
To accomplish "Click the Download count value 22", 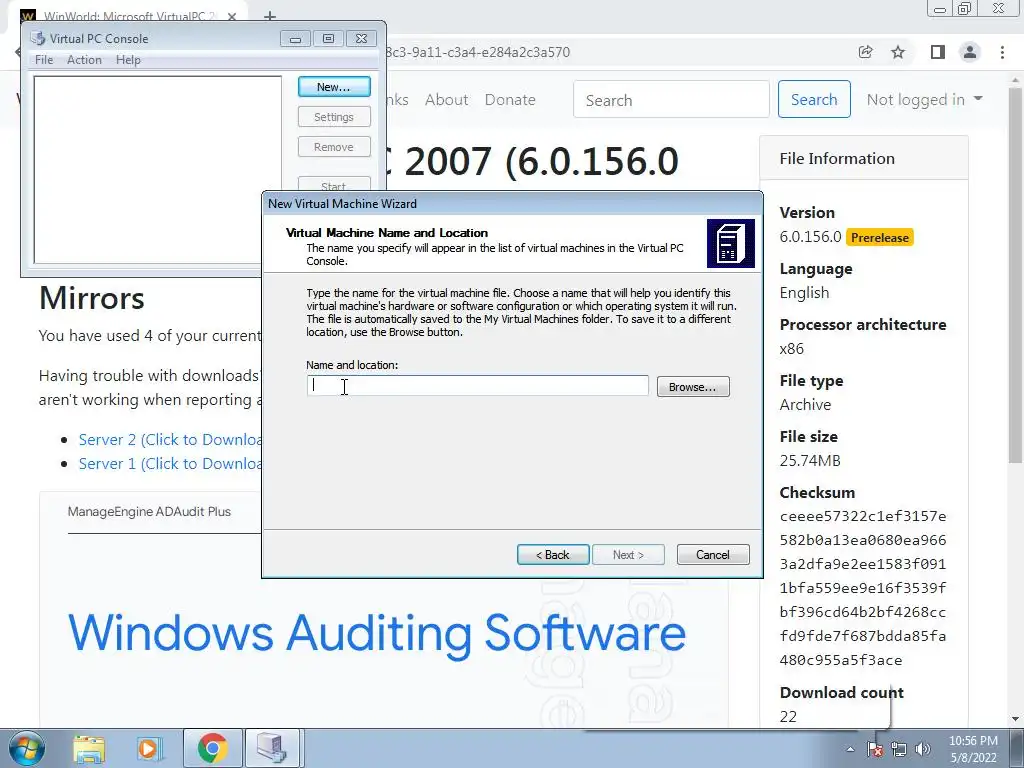I will 788,716.
